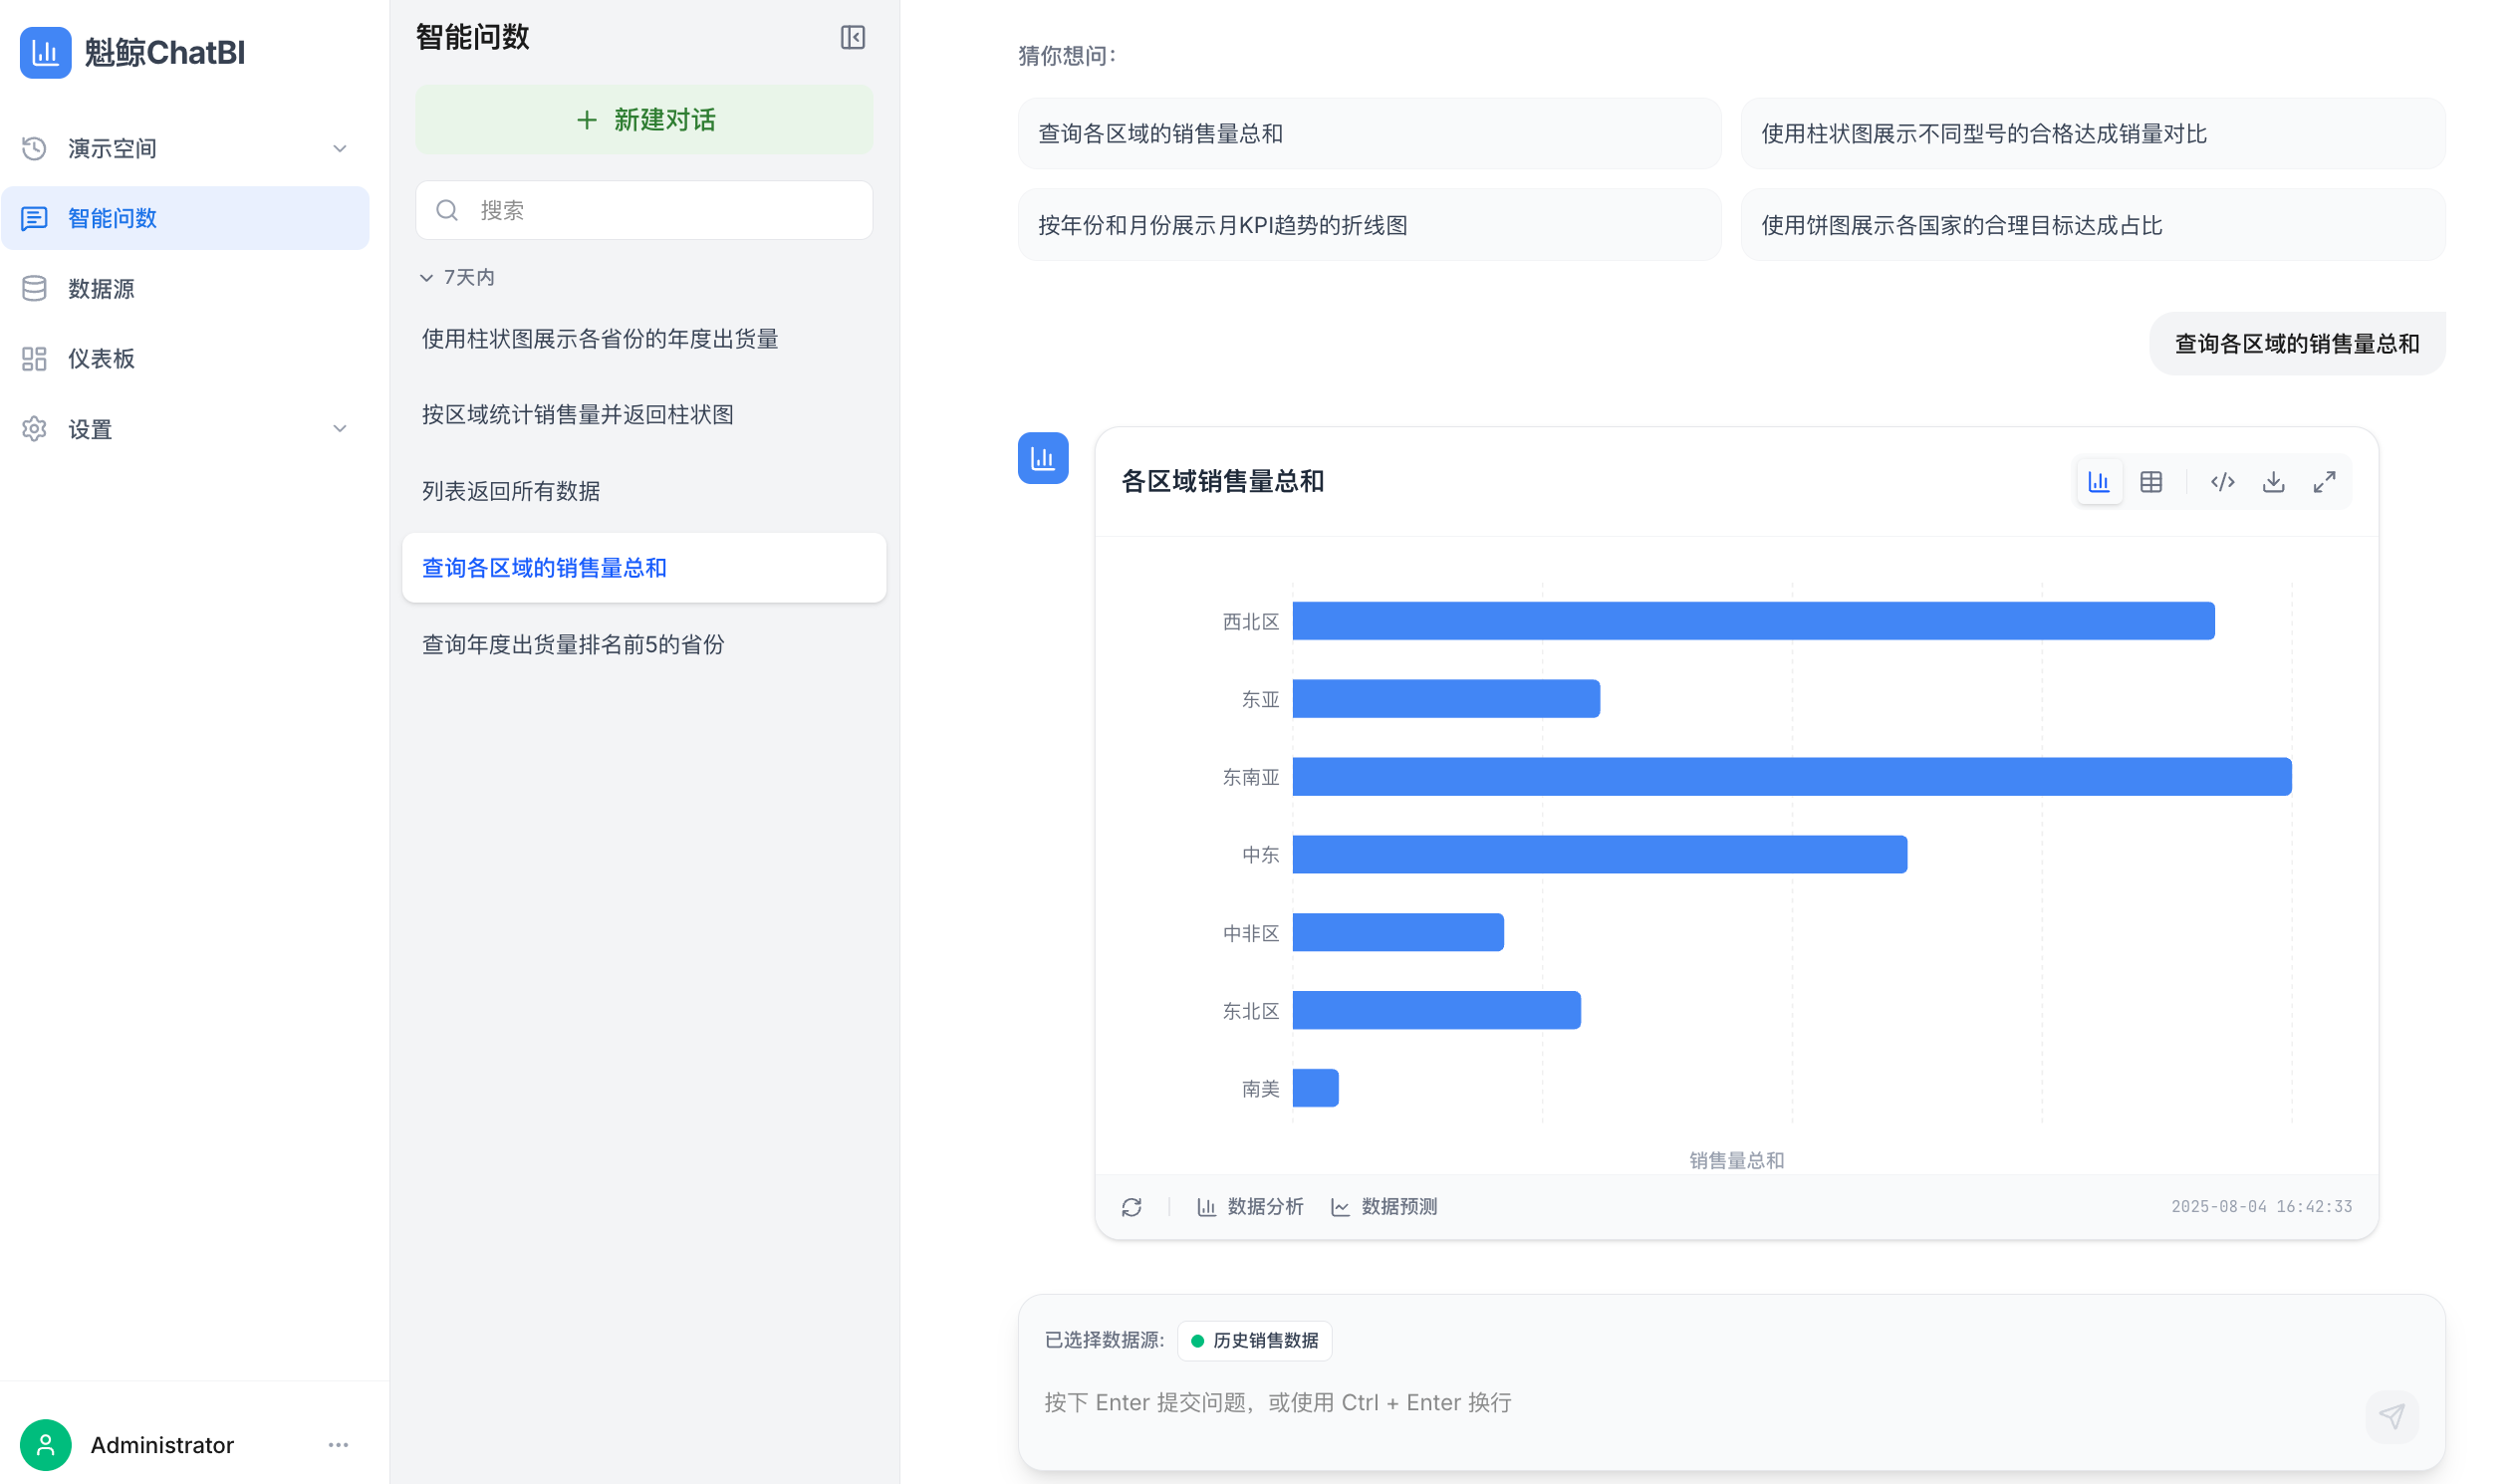Viewport: 2518px width, 1484px height.
Task: Click the chart title 各区域销售量总和
Action: pos(1222,482)
